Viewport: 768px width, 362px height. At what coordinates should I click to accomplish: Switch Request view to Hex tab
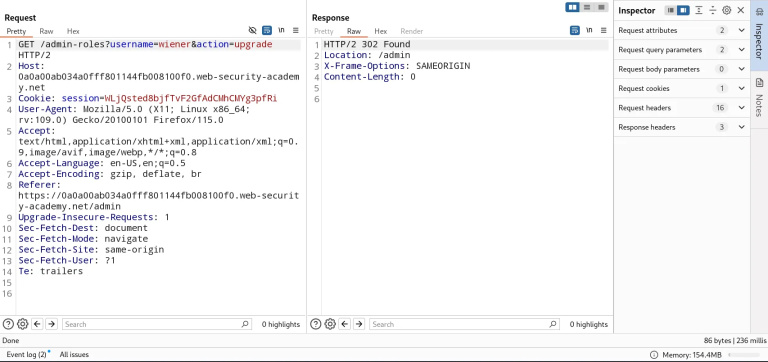73,31
